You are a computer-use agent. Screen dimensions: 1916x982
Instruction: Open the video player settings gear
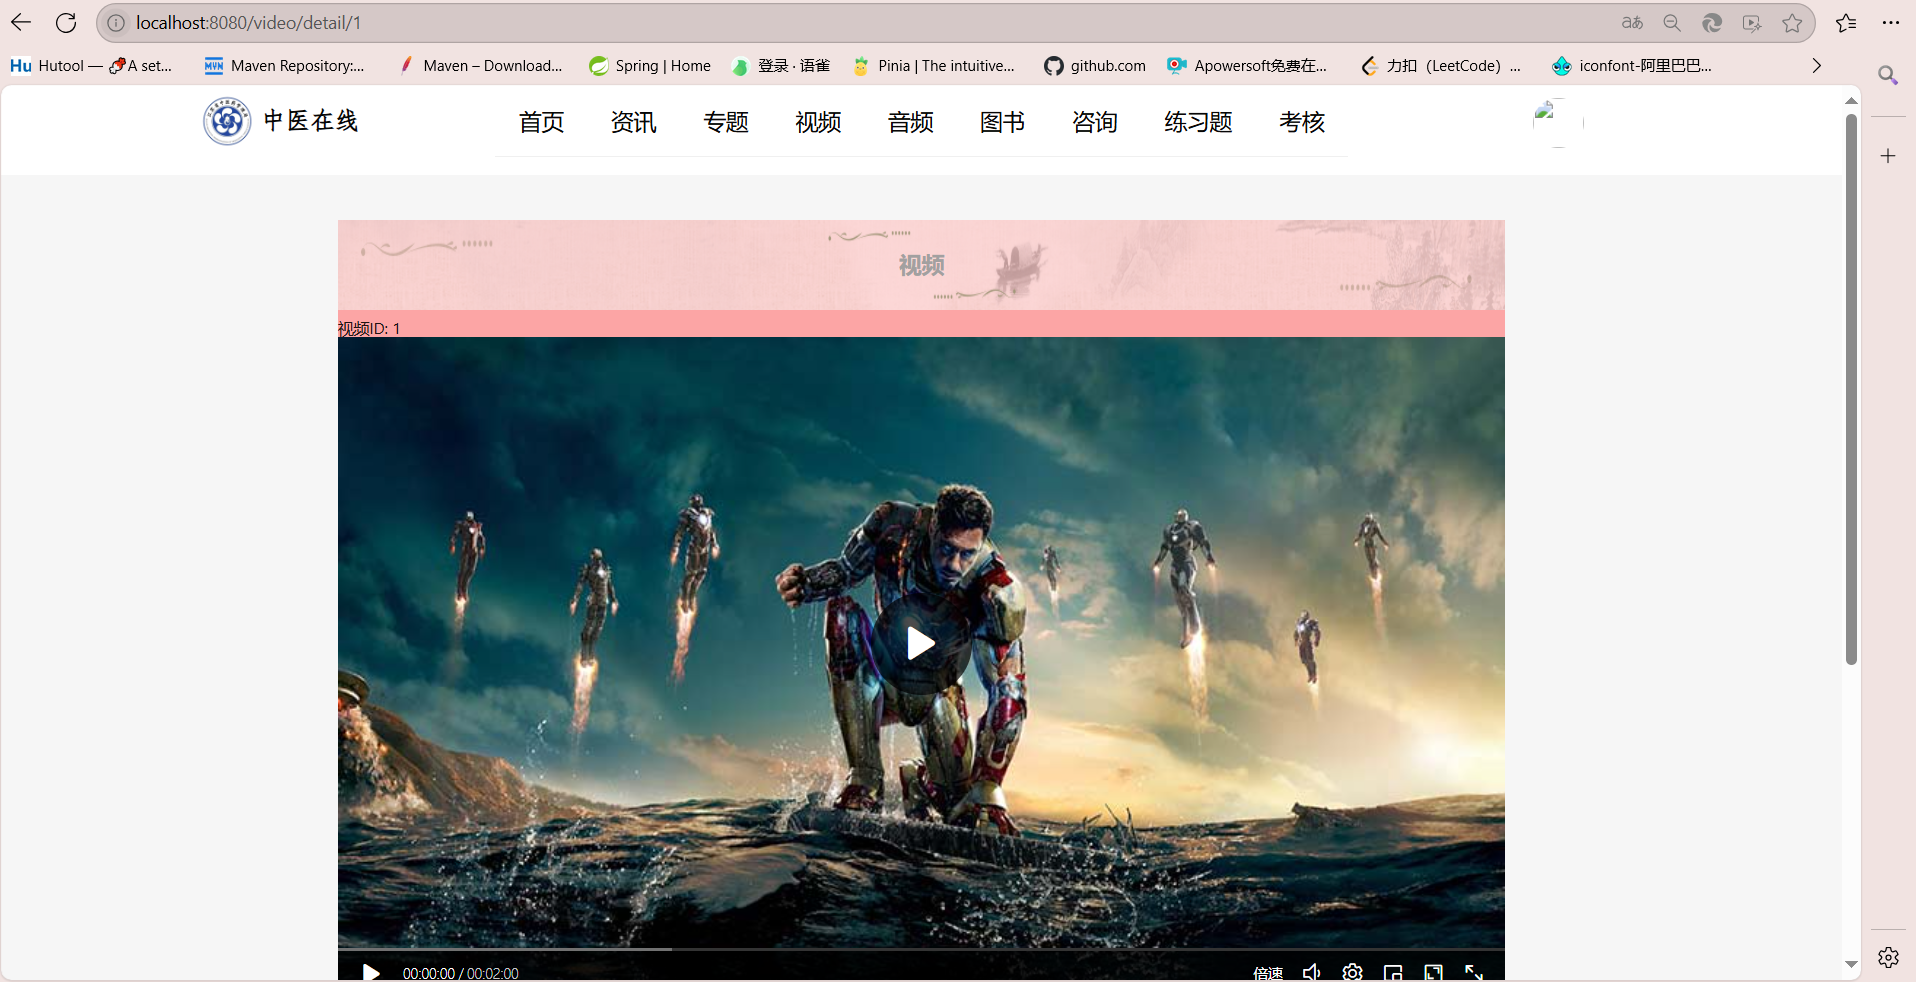click(1353, 971)
